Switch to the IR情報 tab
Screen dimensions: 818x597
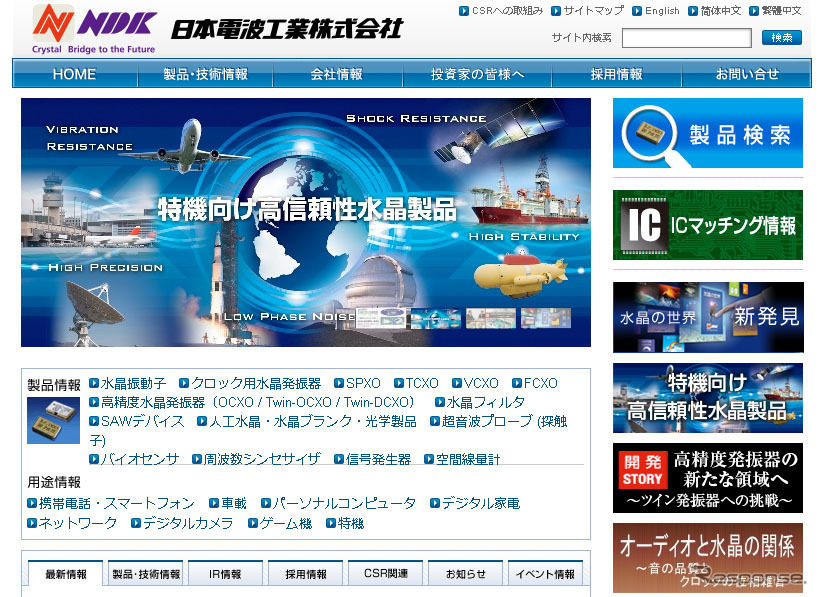click(x=224, y=573)
